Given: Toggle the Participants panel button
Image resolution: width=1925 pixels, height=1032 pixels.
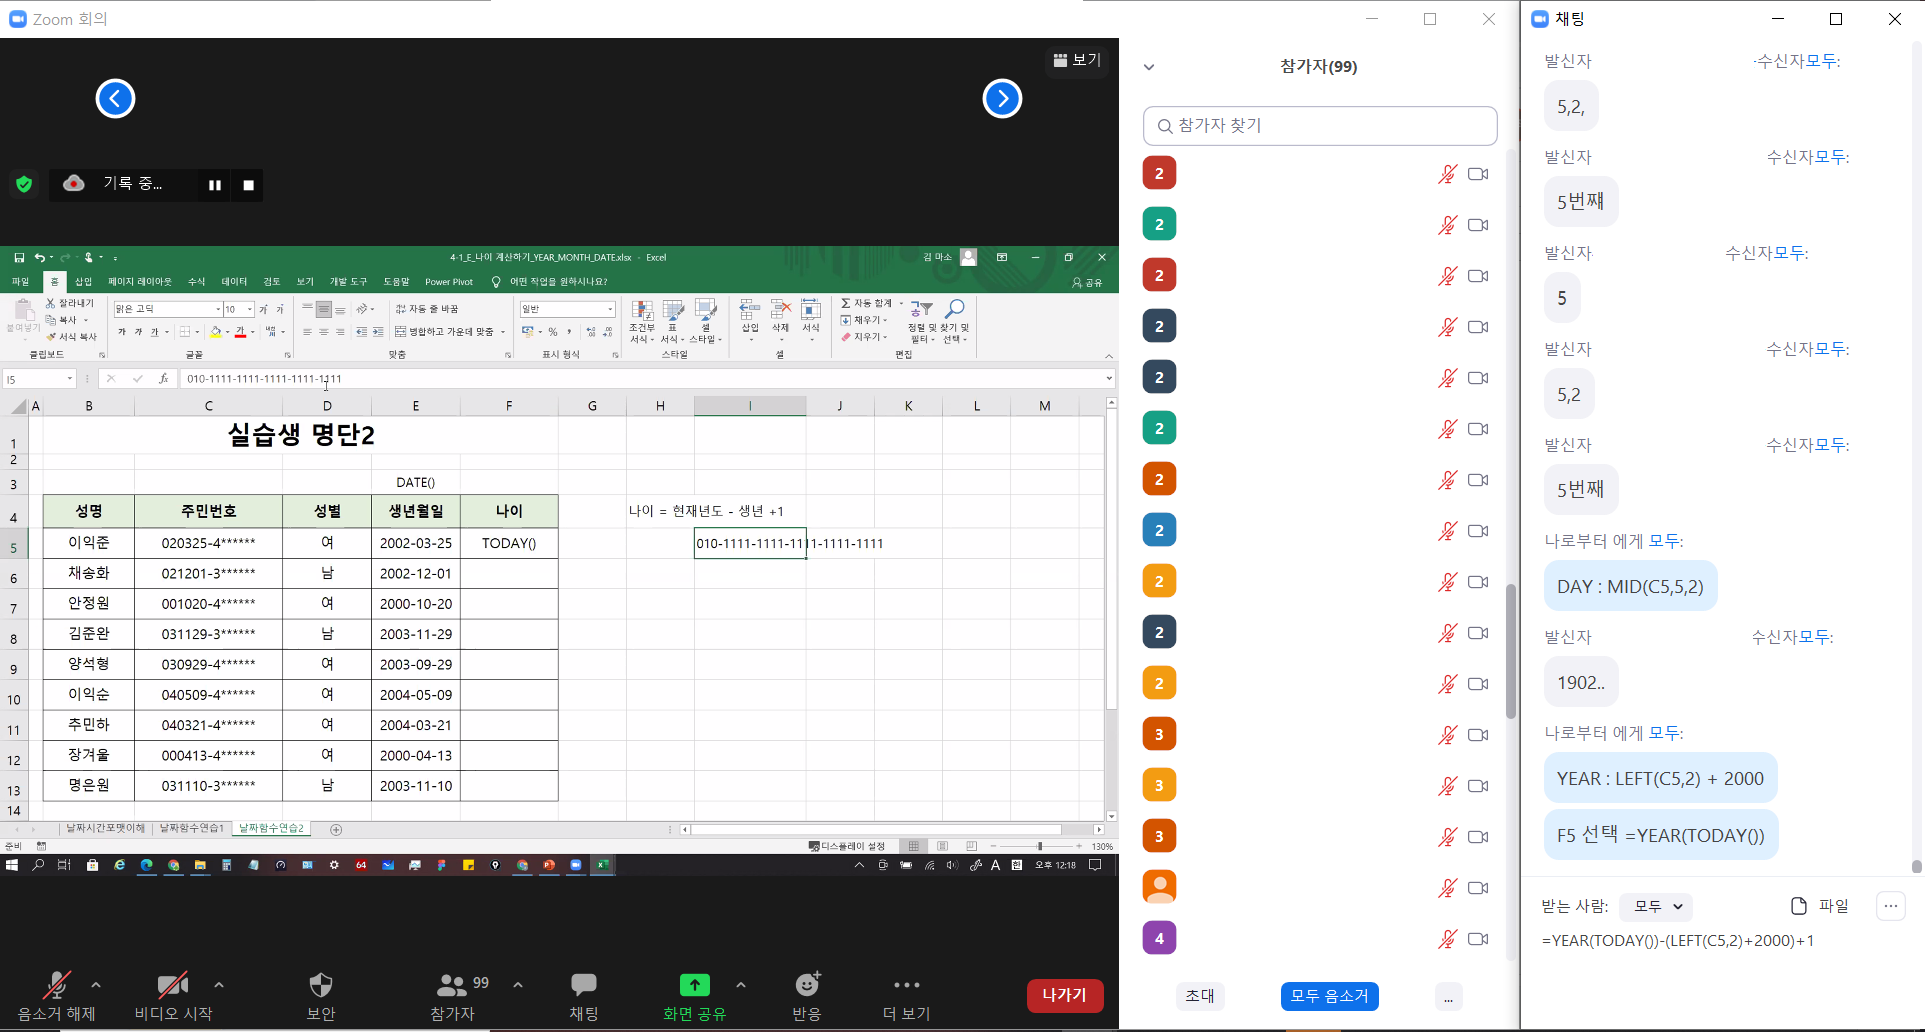Looking at the screenshot, I should pyautogui.click(x=452, y=986).
